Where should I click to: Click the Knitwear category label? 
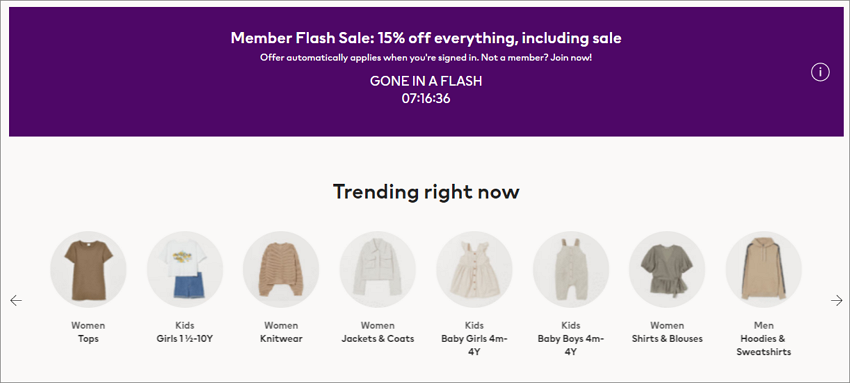[x=281, y=339]
